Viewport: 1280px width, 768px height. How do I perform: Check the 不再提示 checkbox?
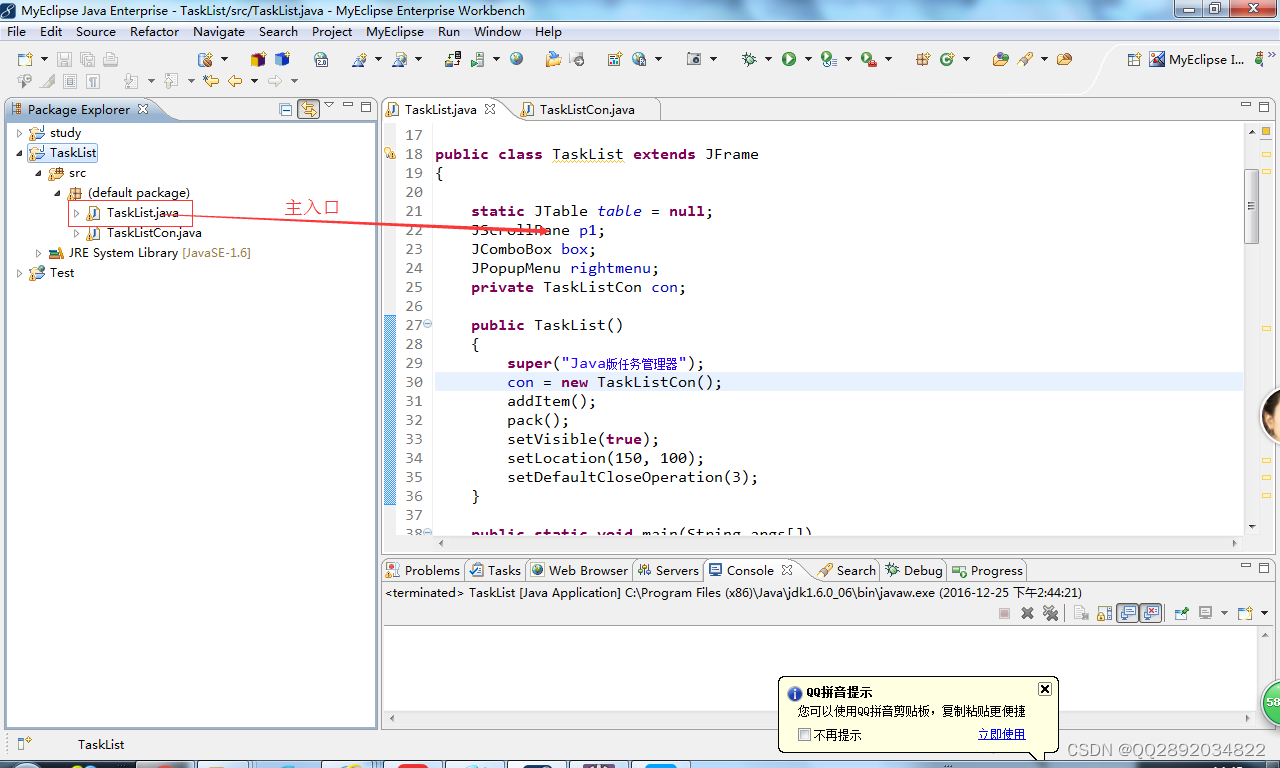(x=805, y=735)
